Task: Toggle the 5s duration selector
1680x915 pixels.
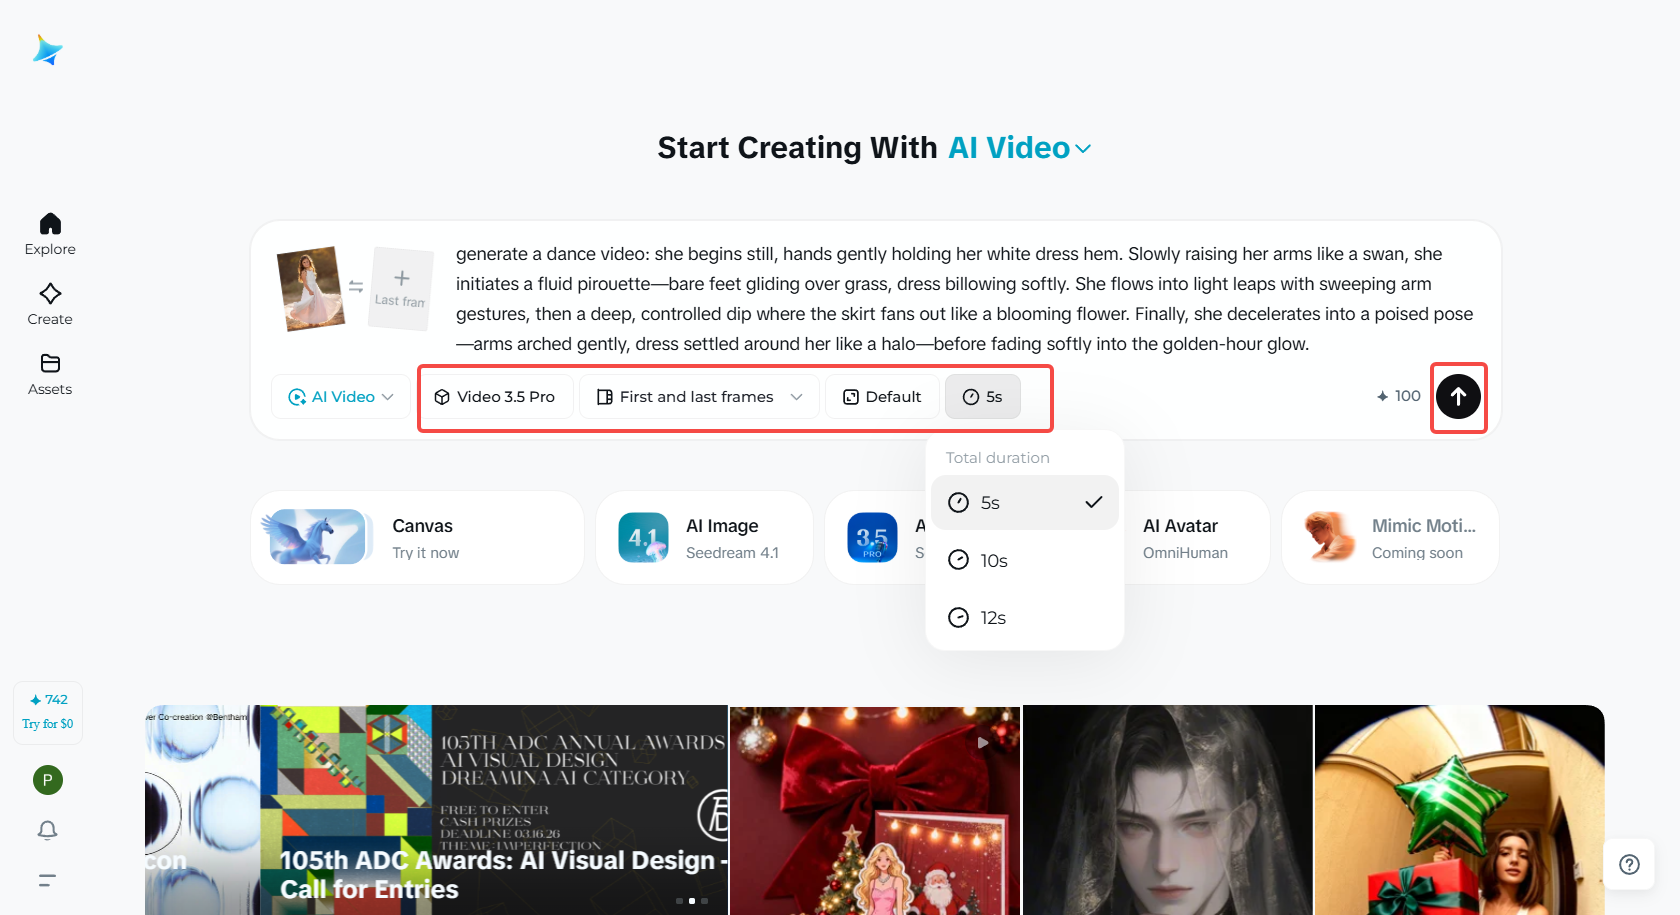Action: 983,397
